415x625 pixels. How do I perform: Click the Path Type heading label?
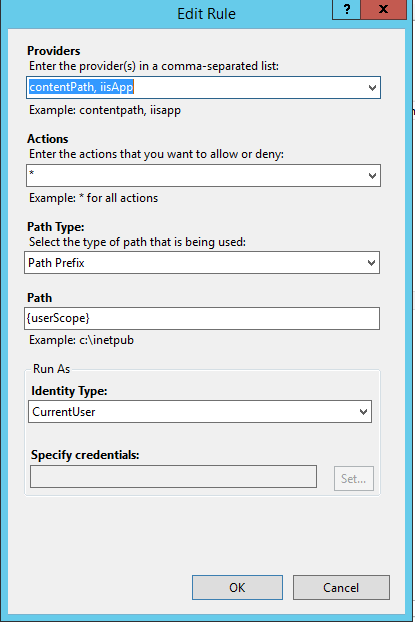(56, 227)
